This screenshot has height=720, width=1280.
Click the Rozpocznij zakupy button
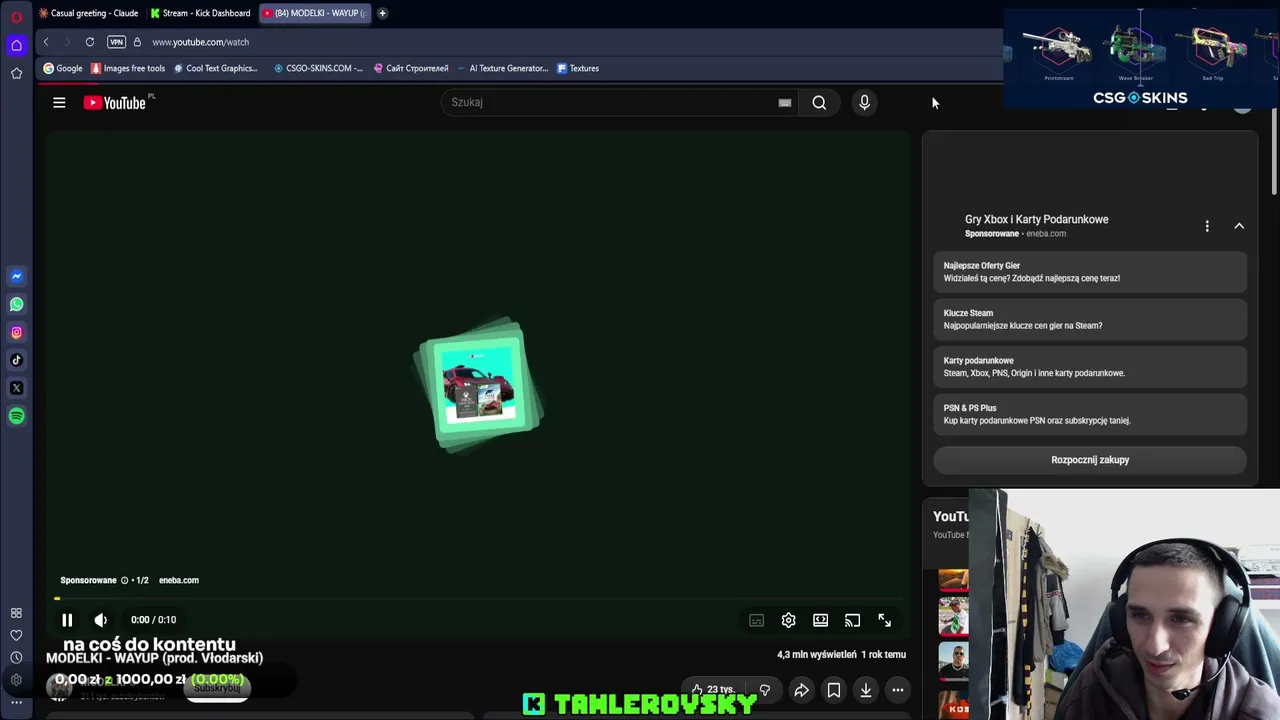click(1090, 460)
